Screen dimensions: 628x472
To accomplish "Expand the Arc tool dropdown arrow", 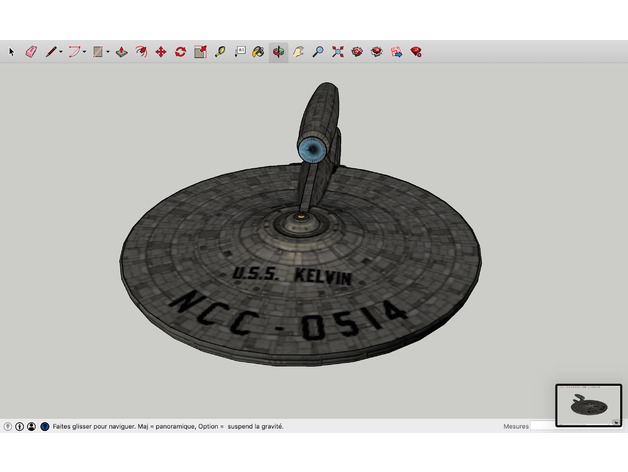I will pos(85,52).
